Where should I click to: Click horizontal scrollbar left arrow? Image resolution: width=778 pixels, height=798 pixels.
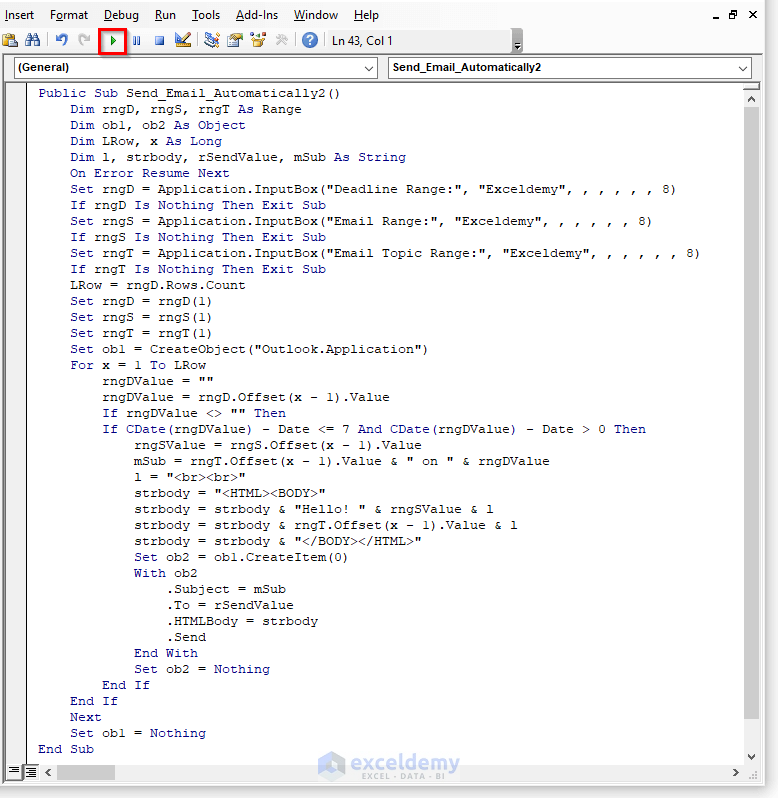pos(48,773)
